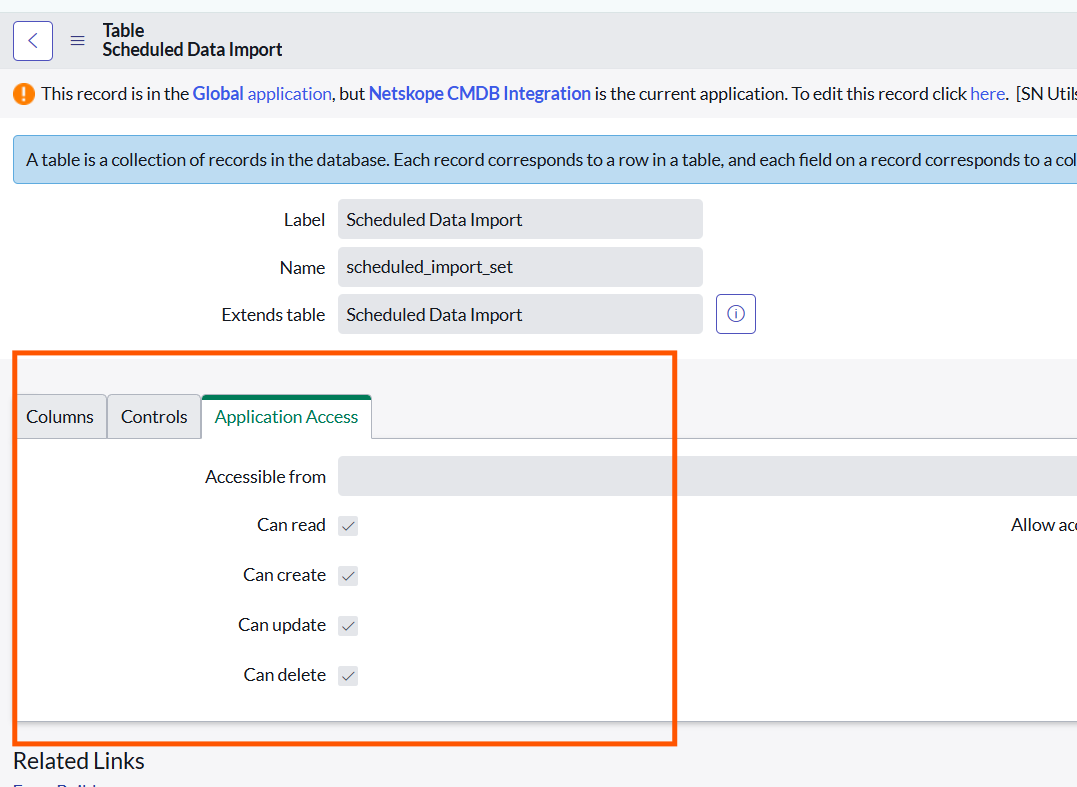Click the Related Links heading
1077x787 pixels.
click(x=79, y=761)
